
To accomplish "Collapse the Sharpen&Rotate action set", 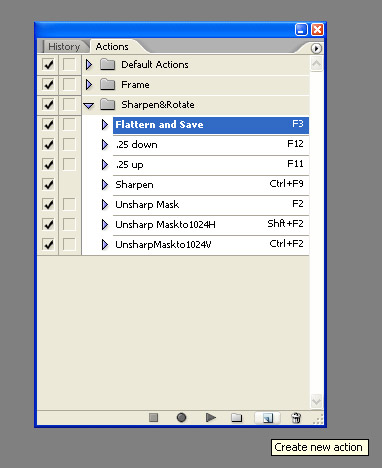I will [89, 106].
